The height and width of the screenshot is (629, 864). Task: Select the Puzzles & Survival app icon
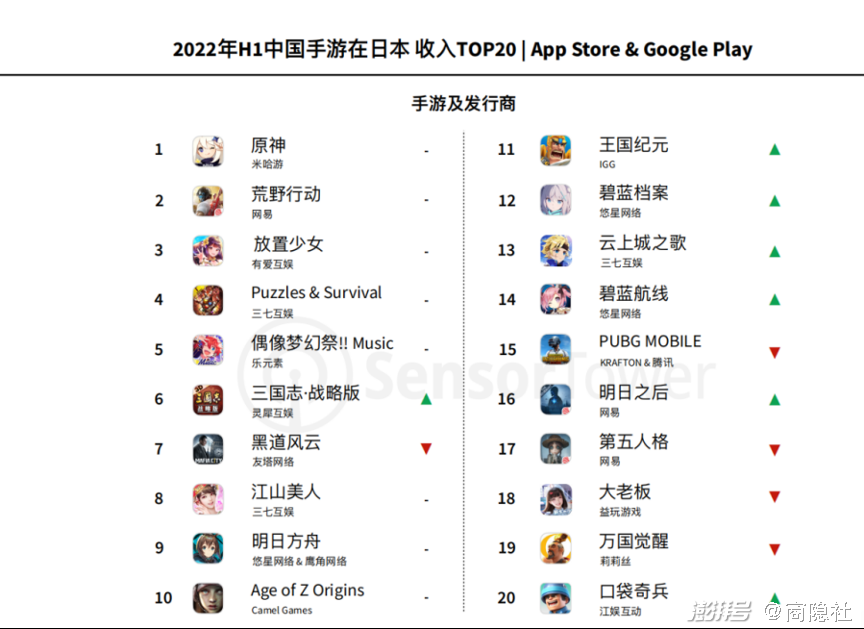tap(208, 300)
